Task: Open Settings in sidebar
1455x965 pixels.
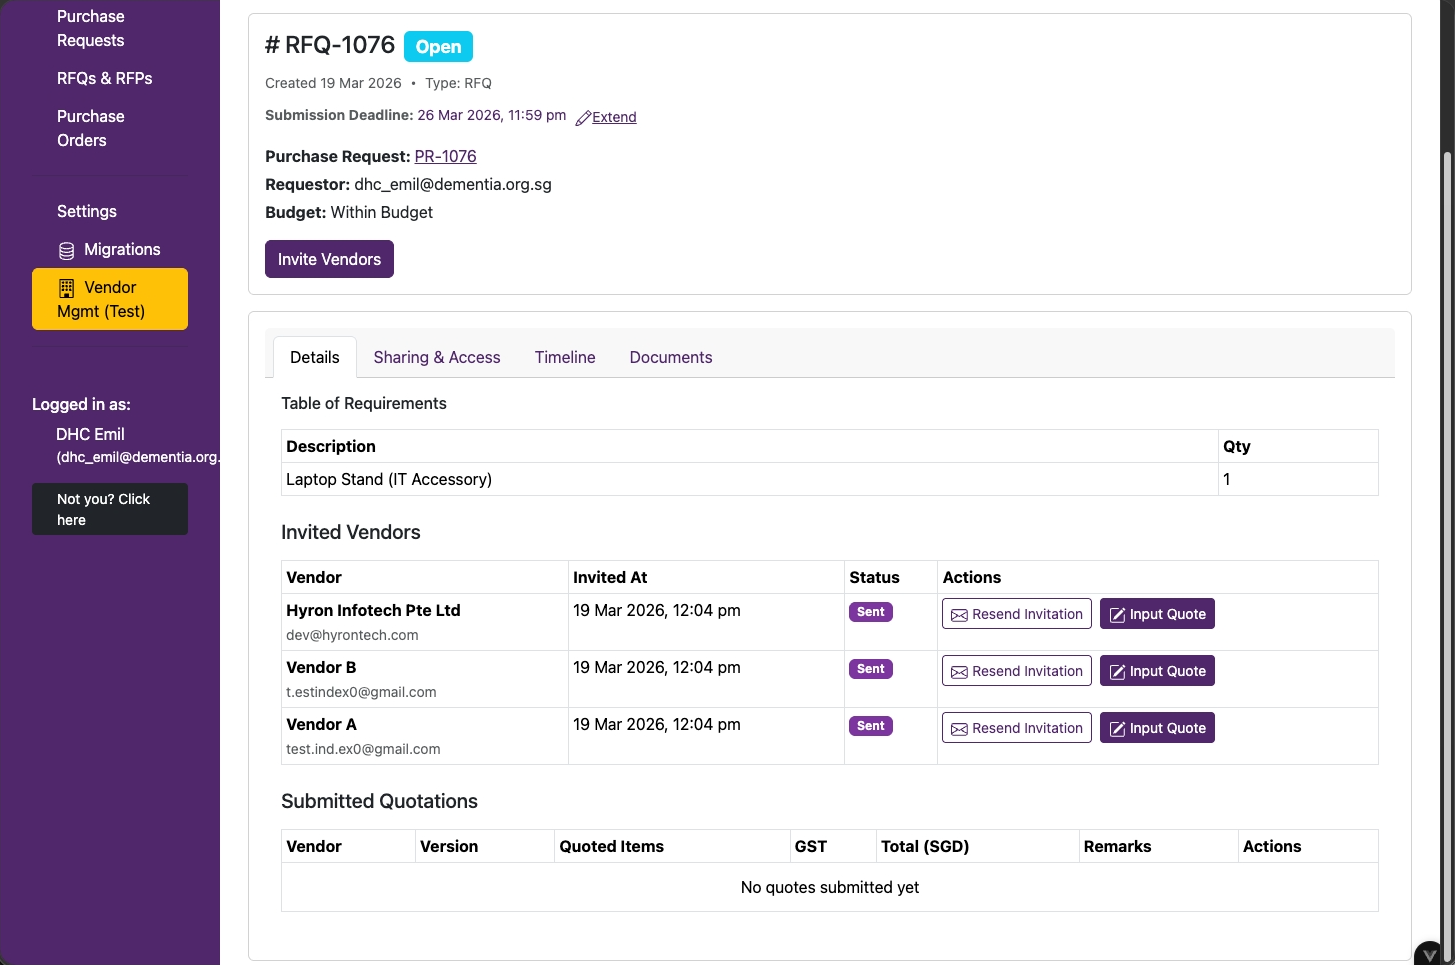Action: (87, 211)
